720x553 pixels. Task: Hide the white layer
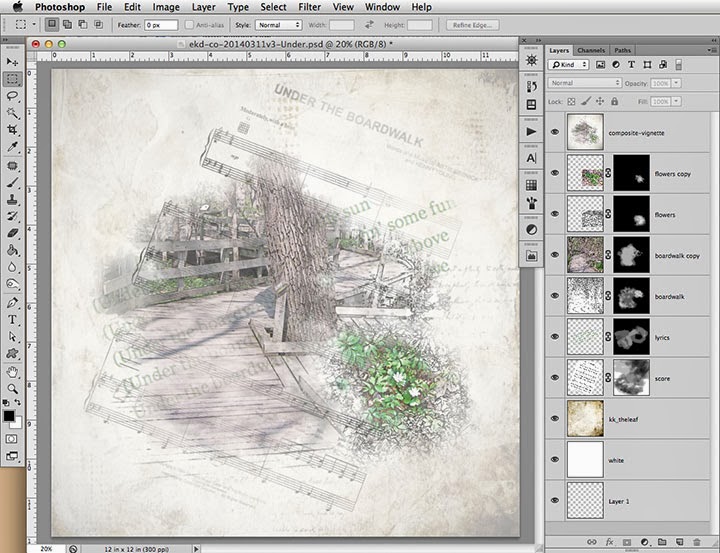[555, 459]
